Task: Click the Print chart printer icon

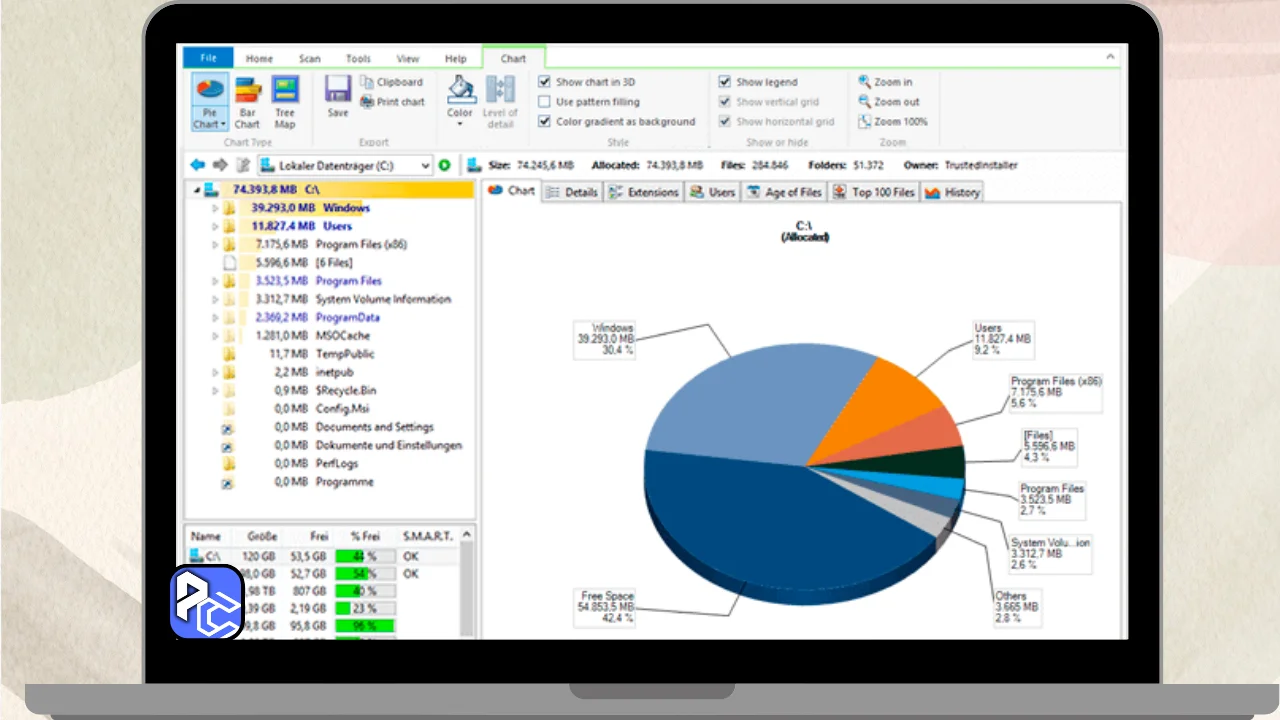Action: click(367, 102)
